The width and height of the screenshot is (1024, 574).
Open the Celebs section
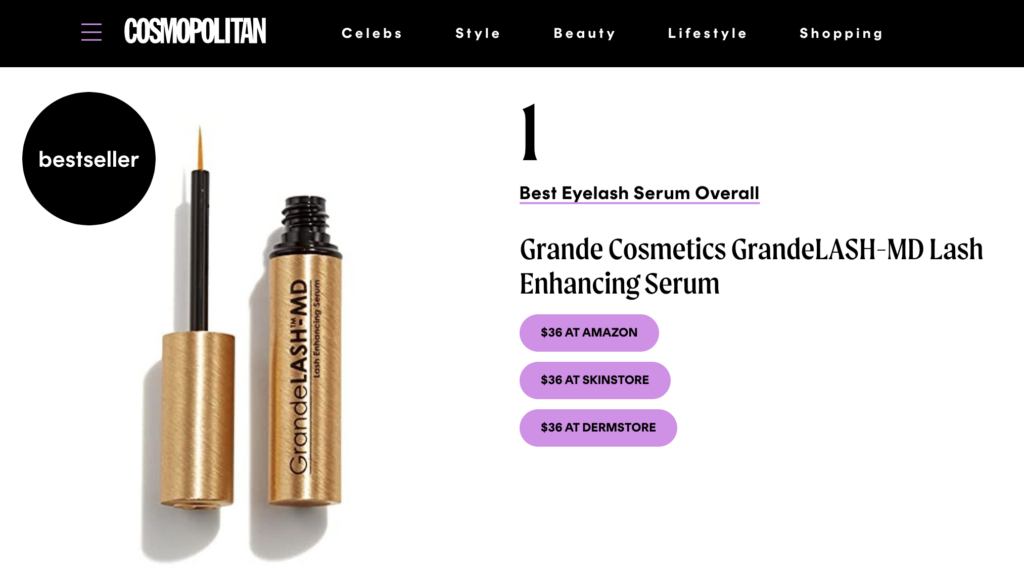tap(372, 33)
